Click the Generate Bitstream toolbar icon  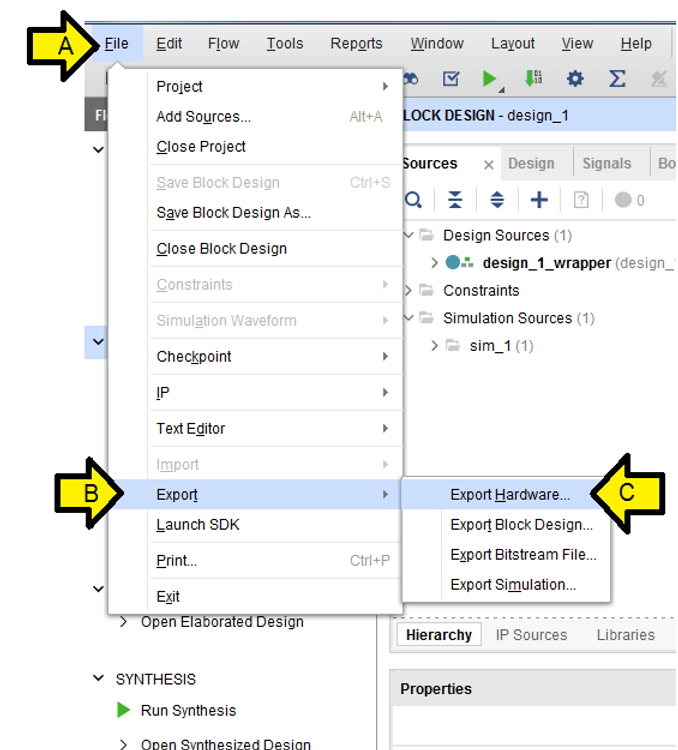pyautogui.click(x=532, y=79)
